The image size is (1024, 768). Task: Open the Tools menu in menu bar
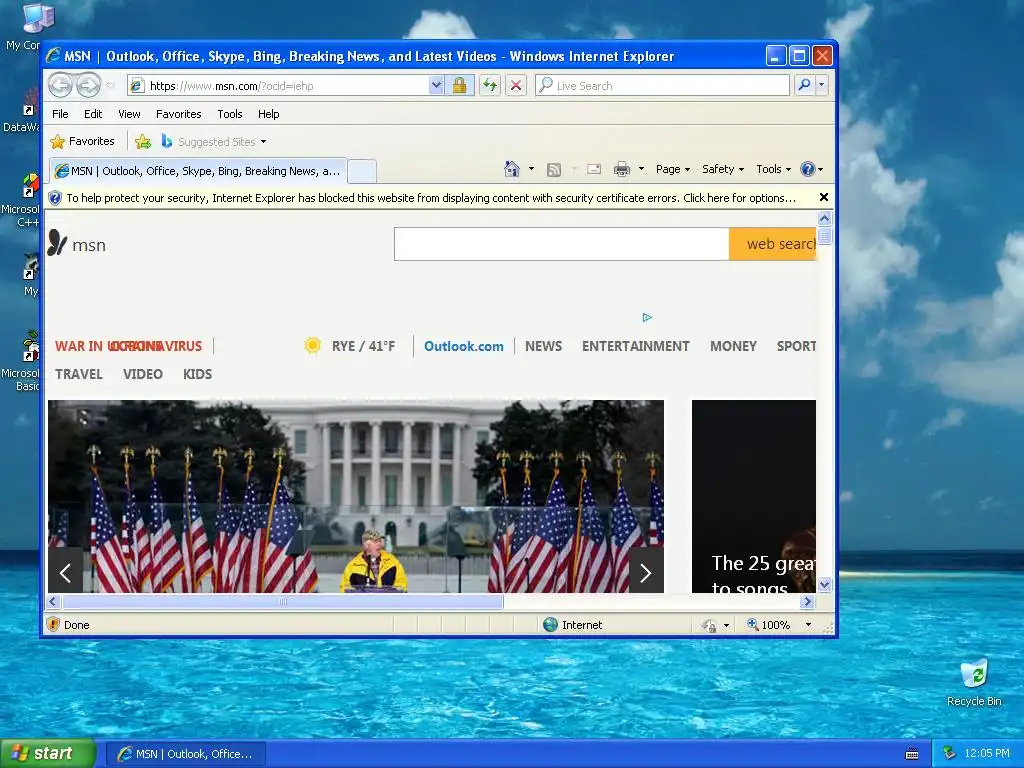(230, 114)
